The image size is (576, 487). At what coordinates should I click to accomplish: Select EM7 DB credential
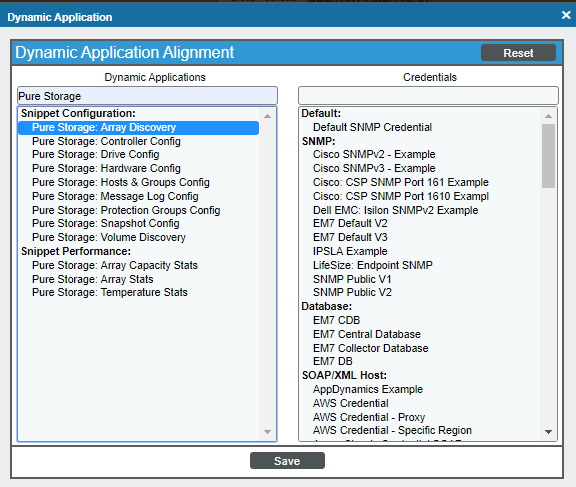click(332, 362)
